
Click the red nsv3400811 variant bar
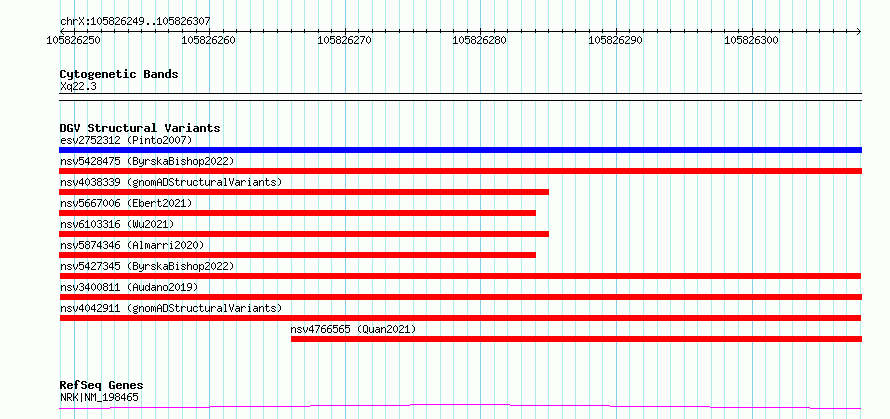click(x=460, y=297)
